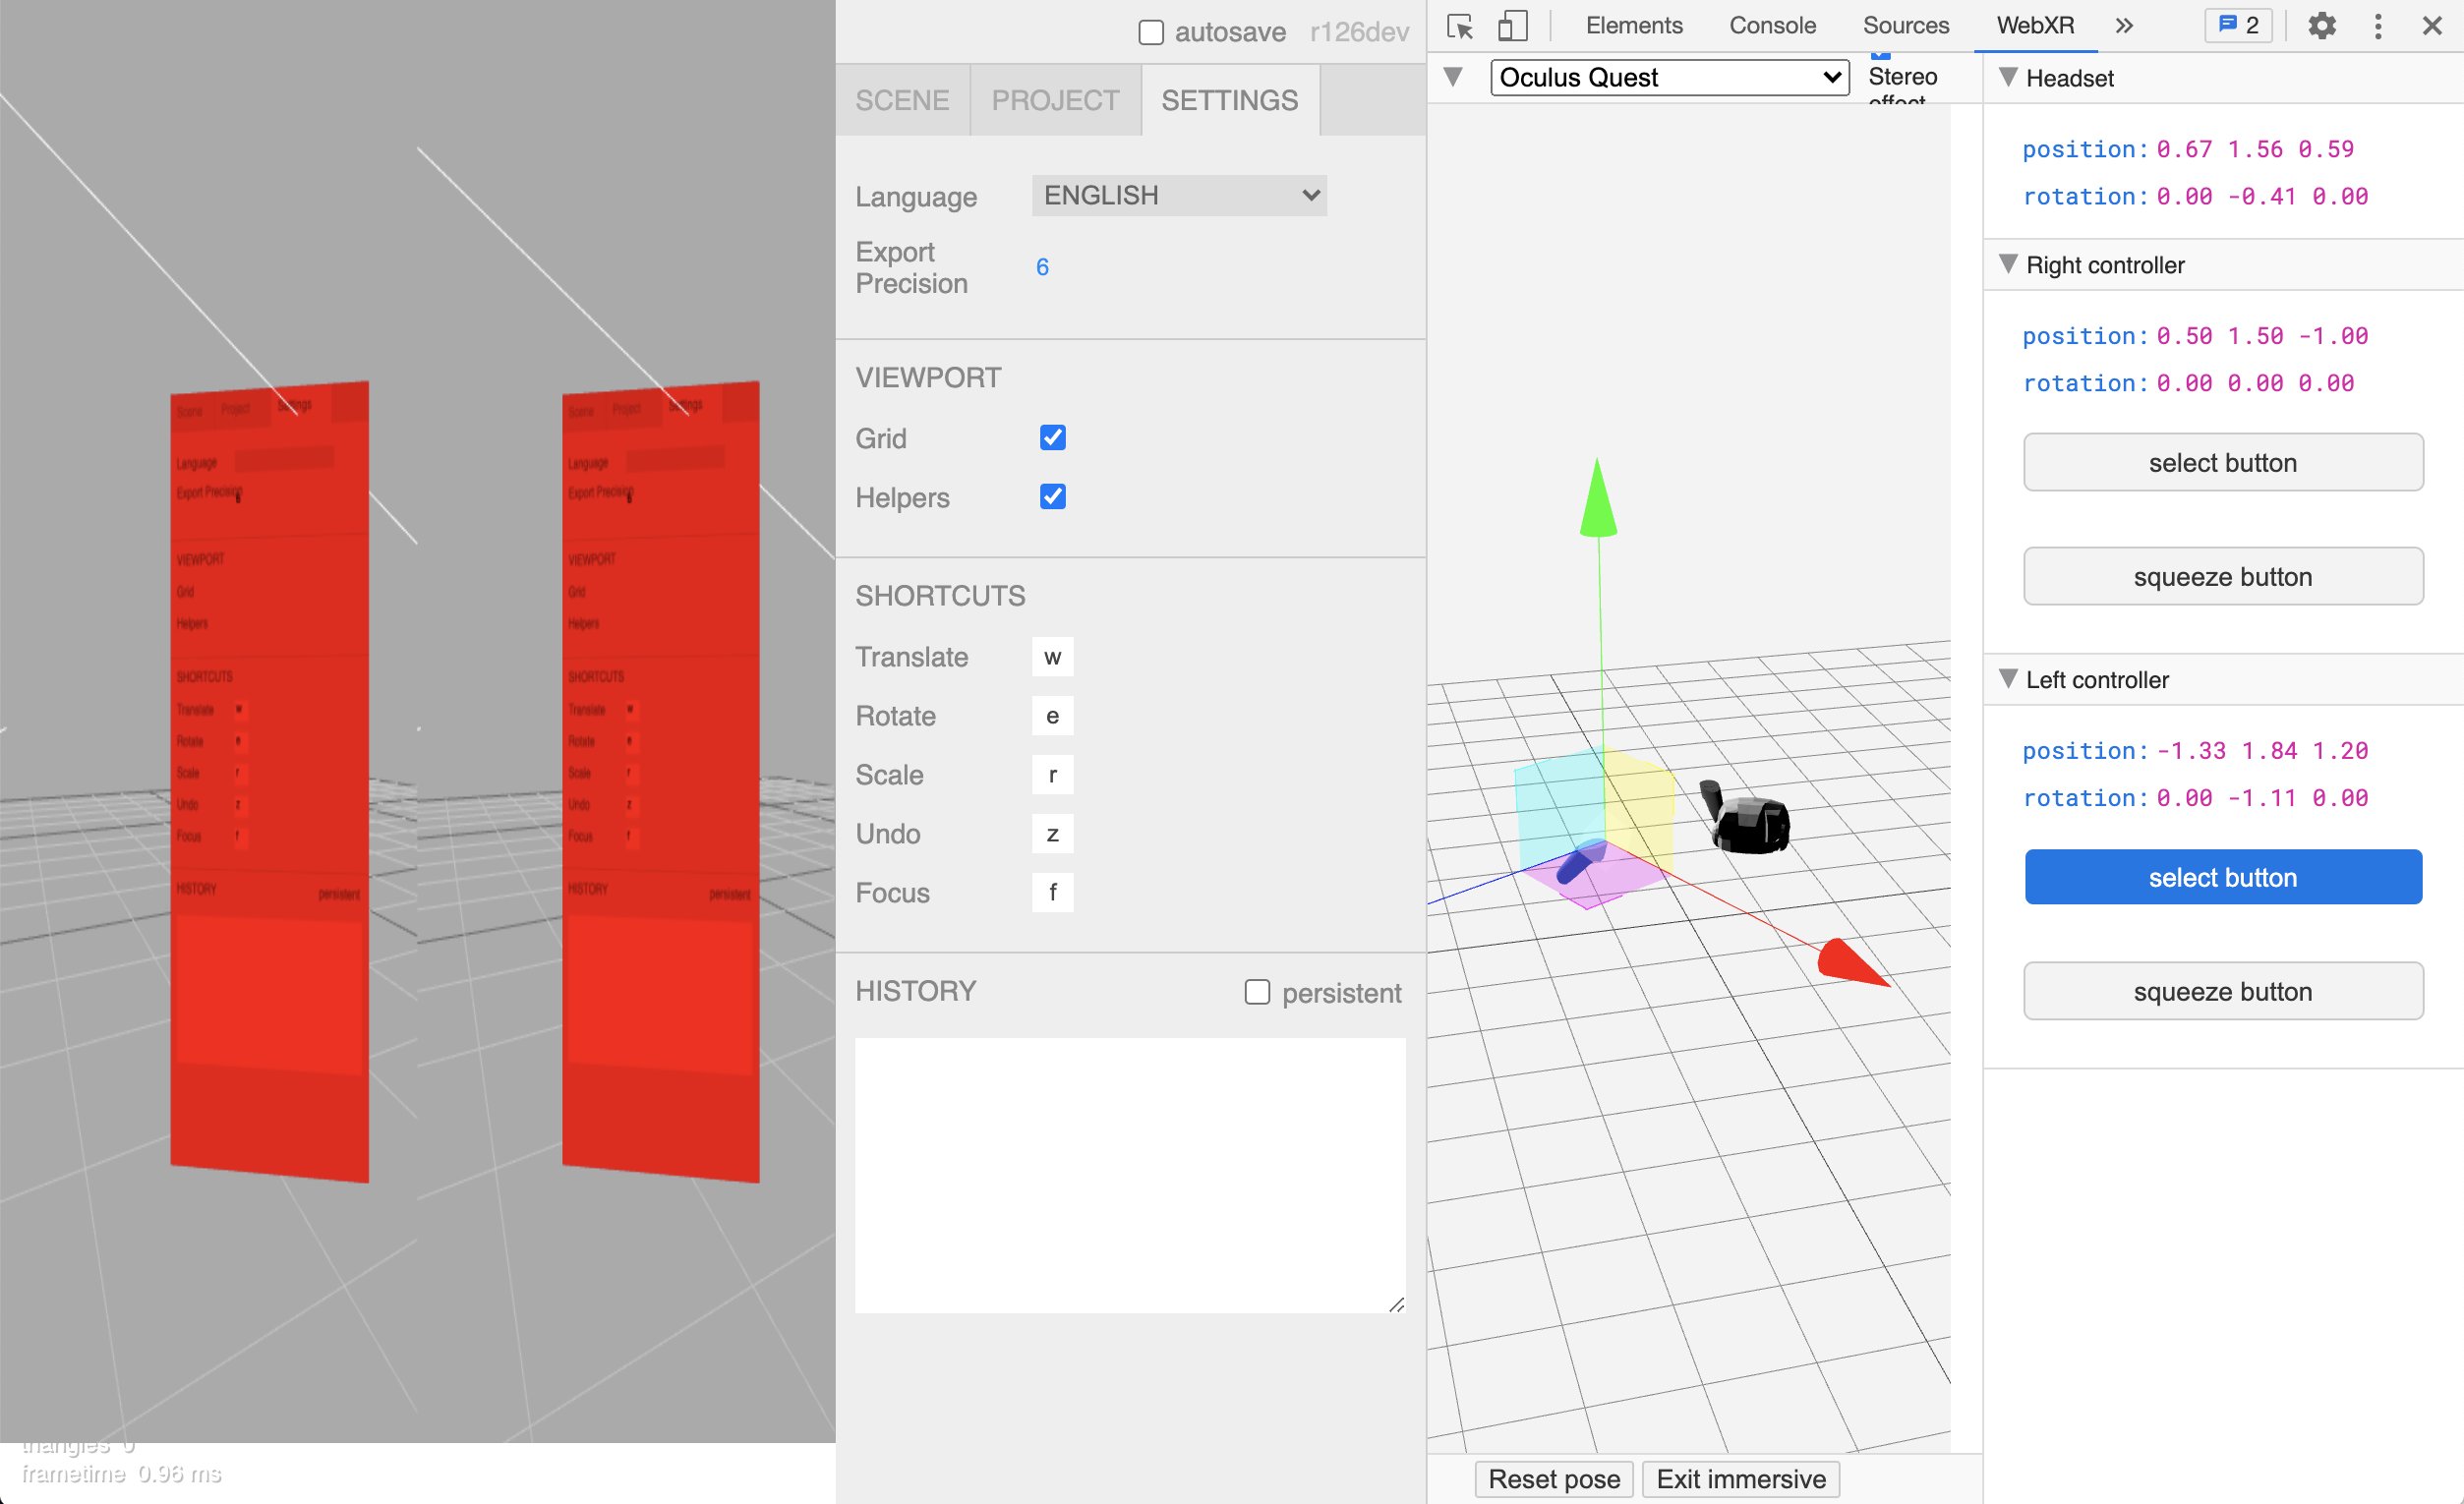The width and height of the screenshot is (2464, 1504).
Task: Open the Language dropdown
Action: tap(1179, 196)
